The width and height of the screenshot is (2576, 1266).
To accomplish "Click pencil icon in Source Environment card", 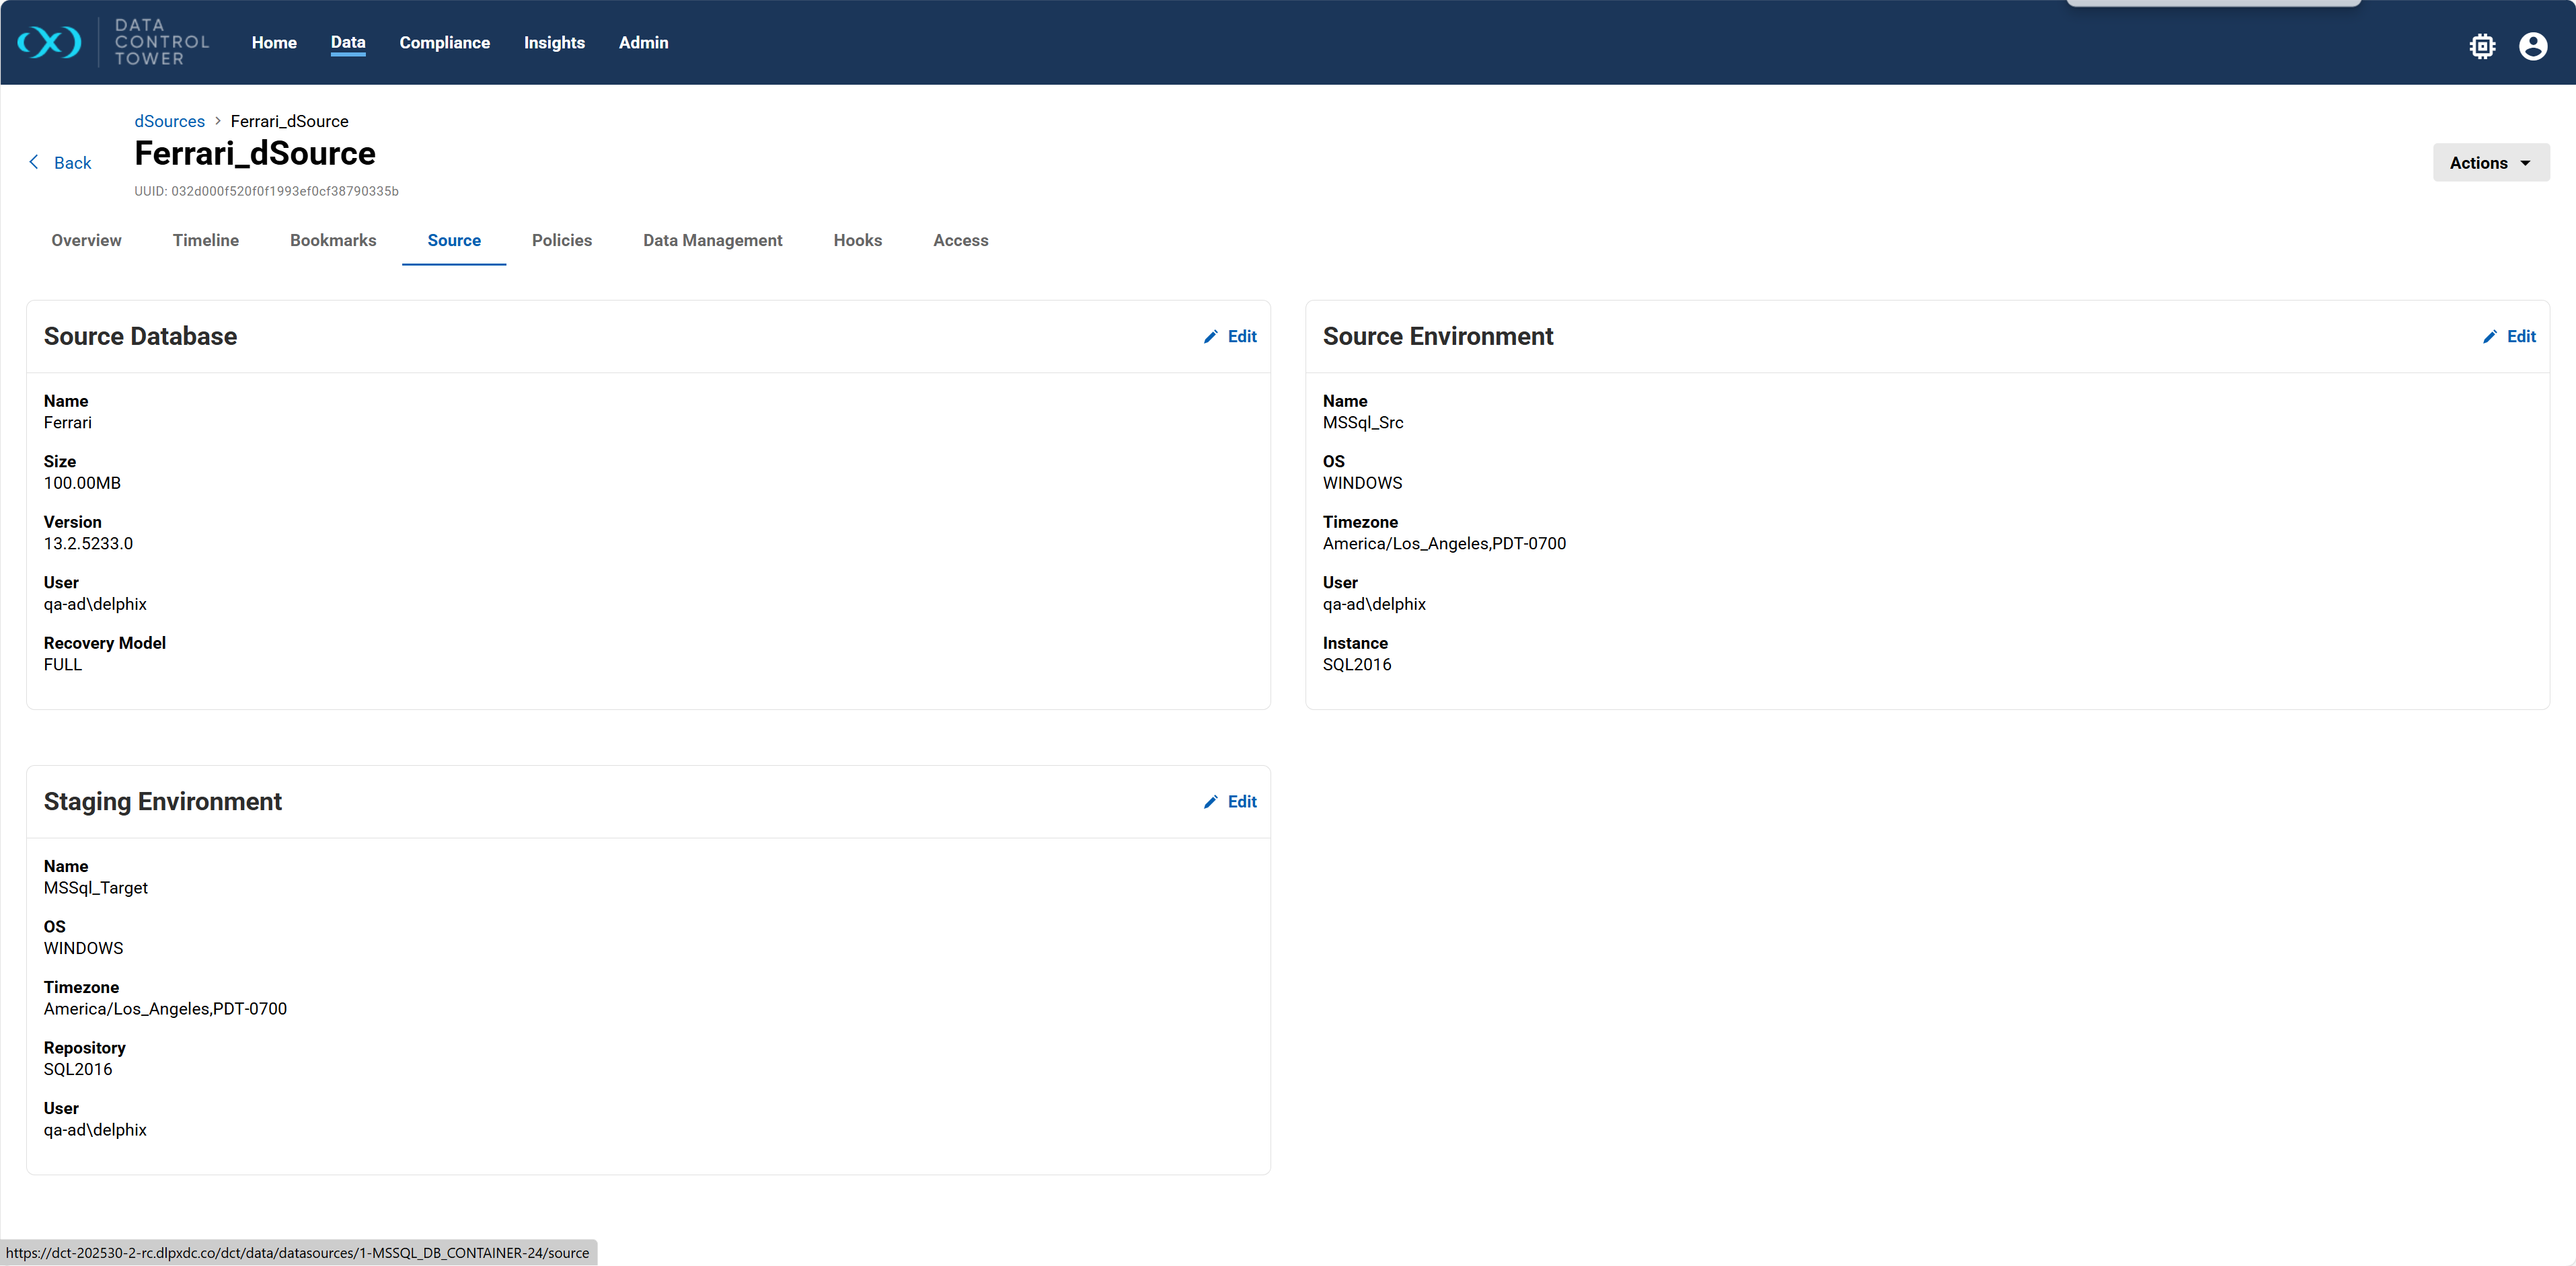I will [x=2489, y=337].
